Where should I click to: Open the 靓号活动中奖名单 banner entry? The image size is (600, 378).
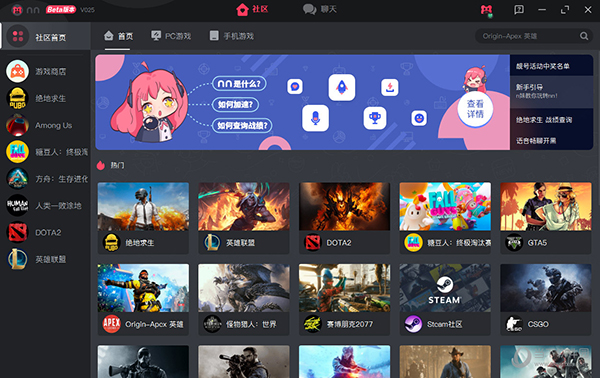551,66
